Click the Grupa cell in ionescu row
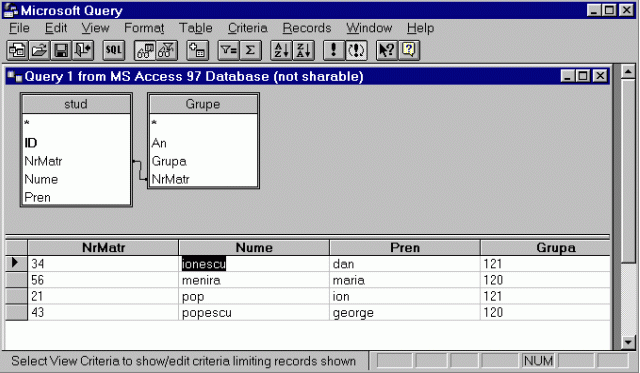This screenshot has height=373, width=640. pyautogui.click(x=546, y=264)
